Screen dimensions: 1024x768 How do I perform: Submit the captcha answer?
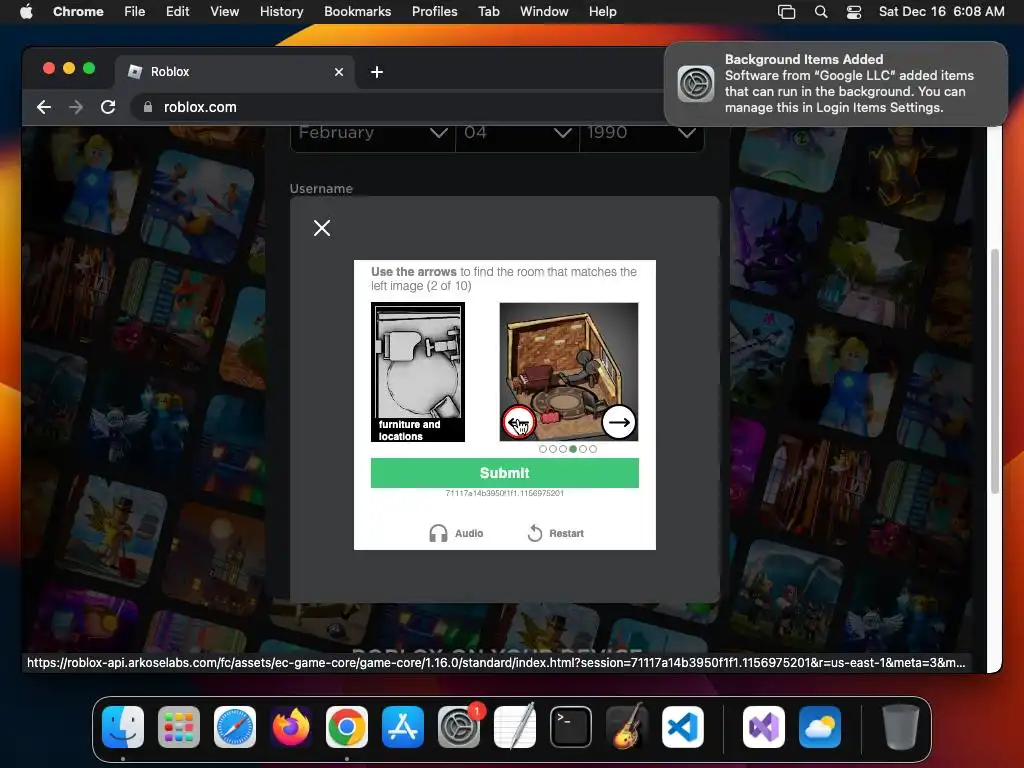(505, 473)
